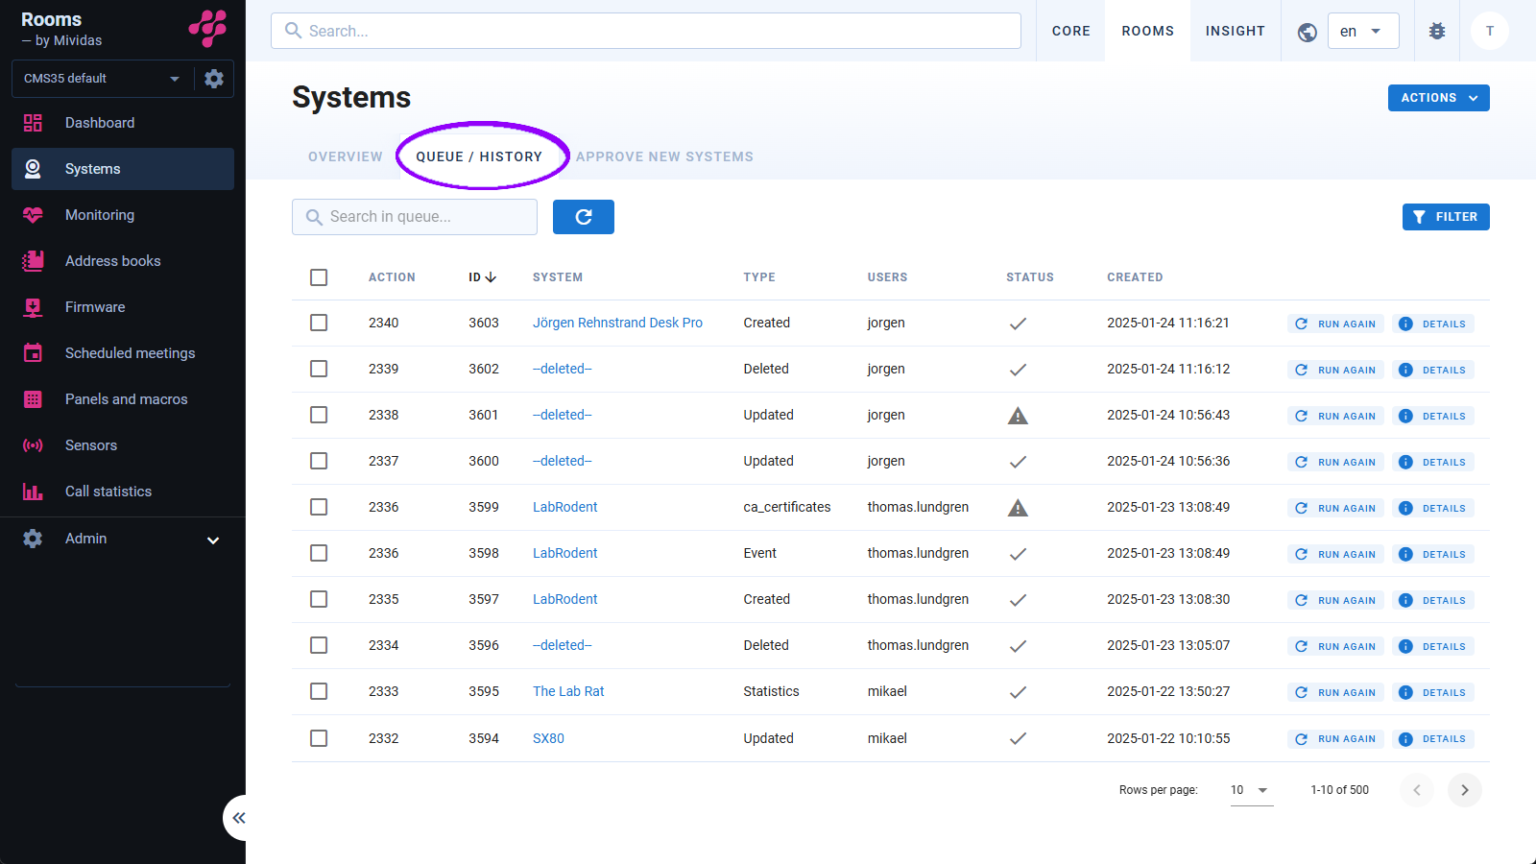
Task: Toggle the select-all checkbox in table header
Action: point(319,277)
